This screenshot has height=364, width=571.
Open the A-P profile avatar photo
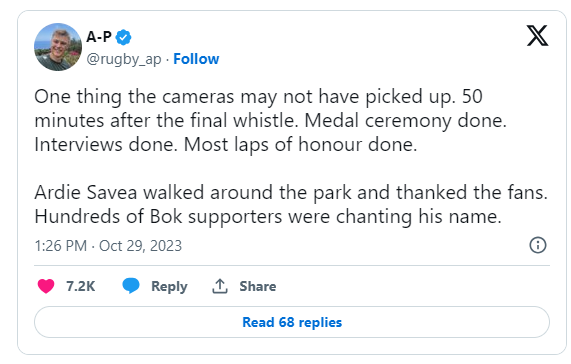click(x=58, y=47)
